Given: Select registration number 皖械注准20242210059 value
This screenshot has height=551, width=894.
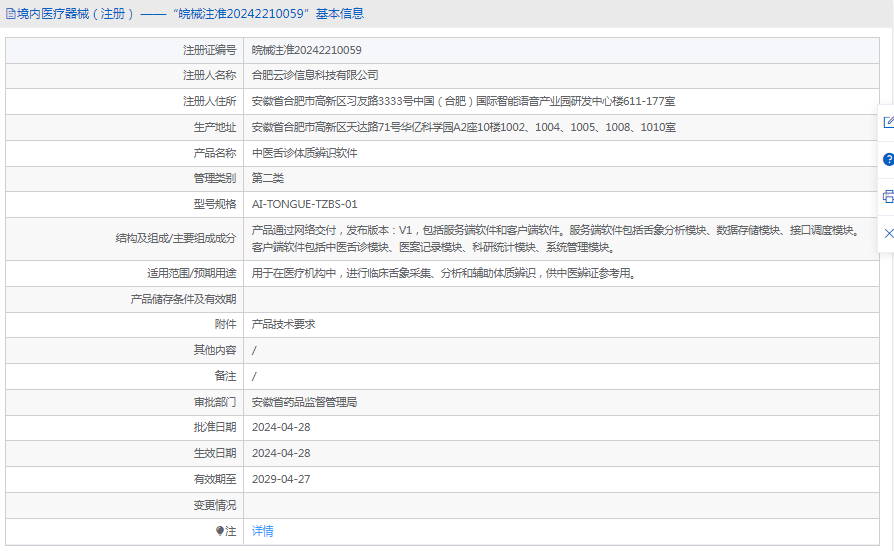Looking at the screenshot, I should (306, 50).
